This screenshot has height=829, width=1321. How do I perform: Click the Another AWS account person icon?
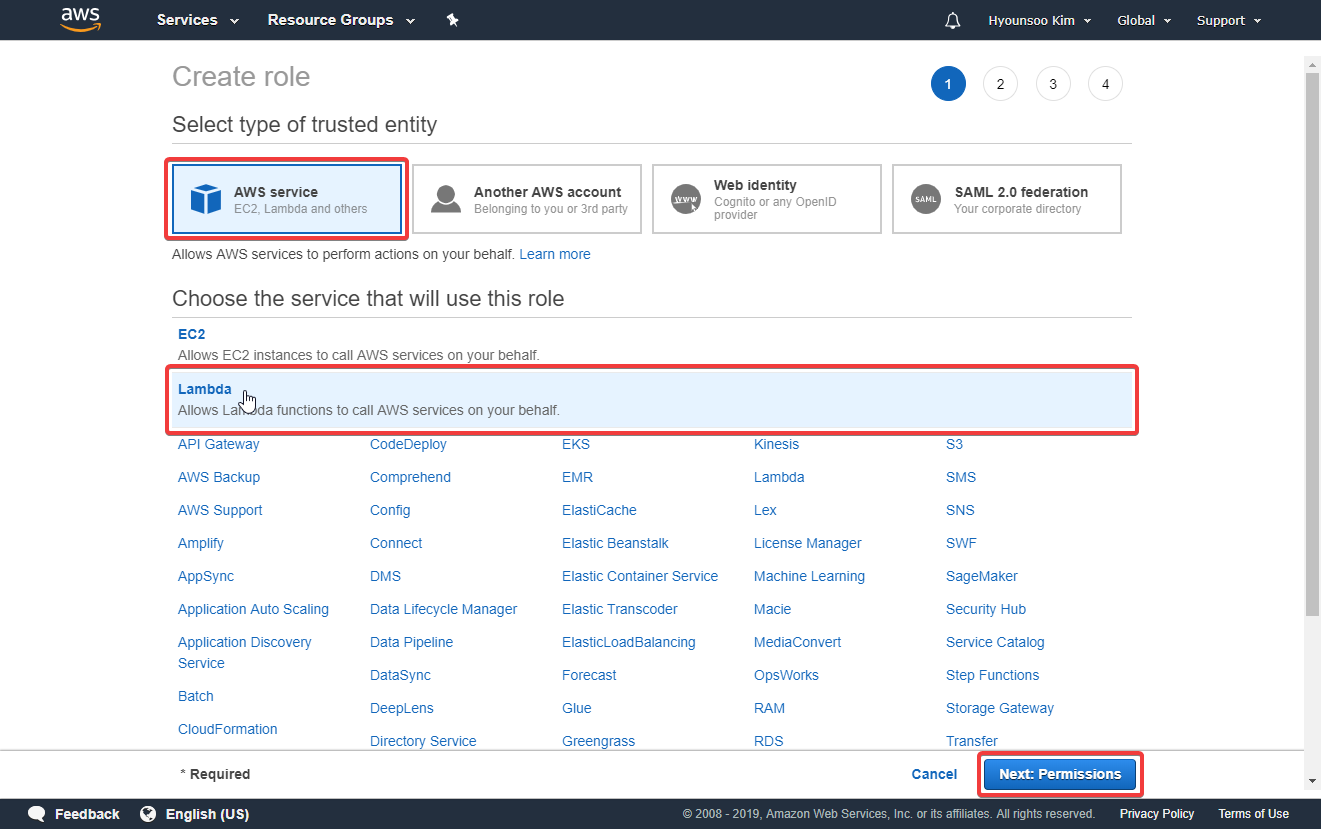(446, 199)
